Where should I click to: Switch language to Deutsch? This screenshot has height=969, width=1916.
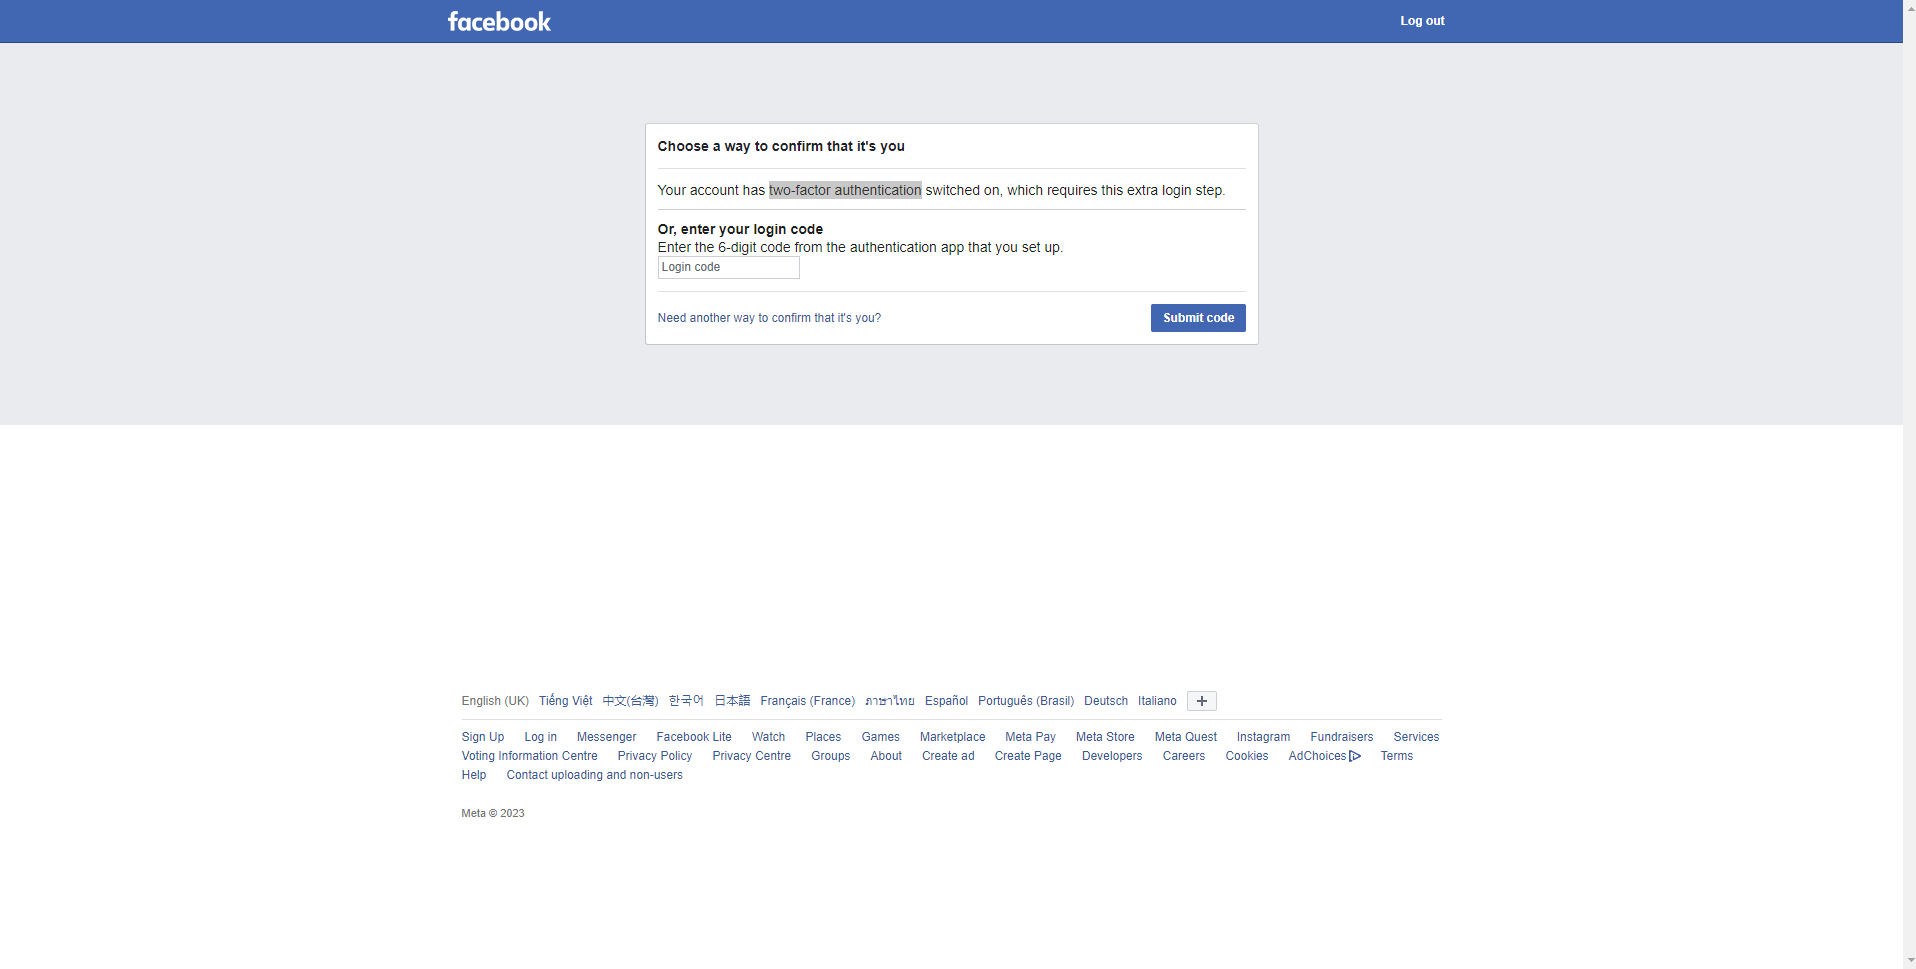click(1106, 701)
